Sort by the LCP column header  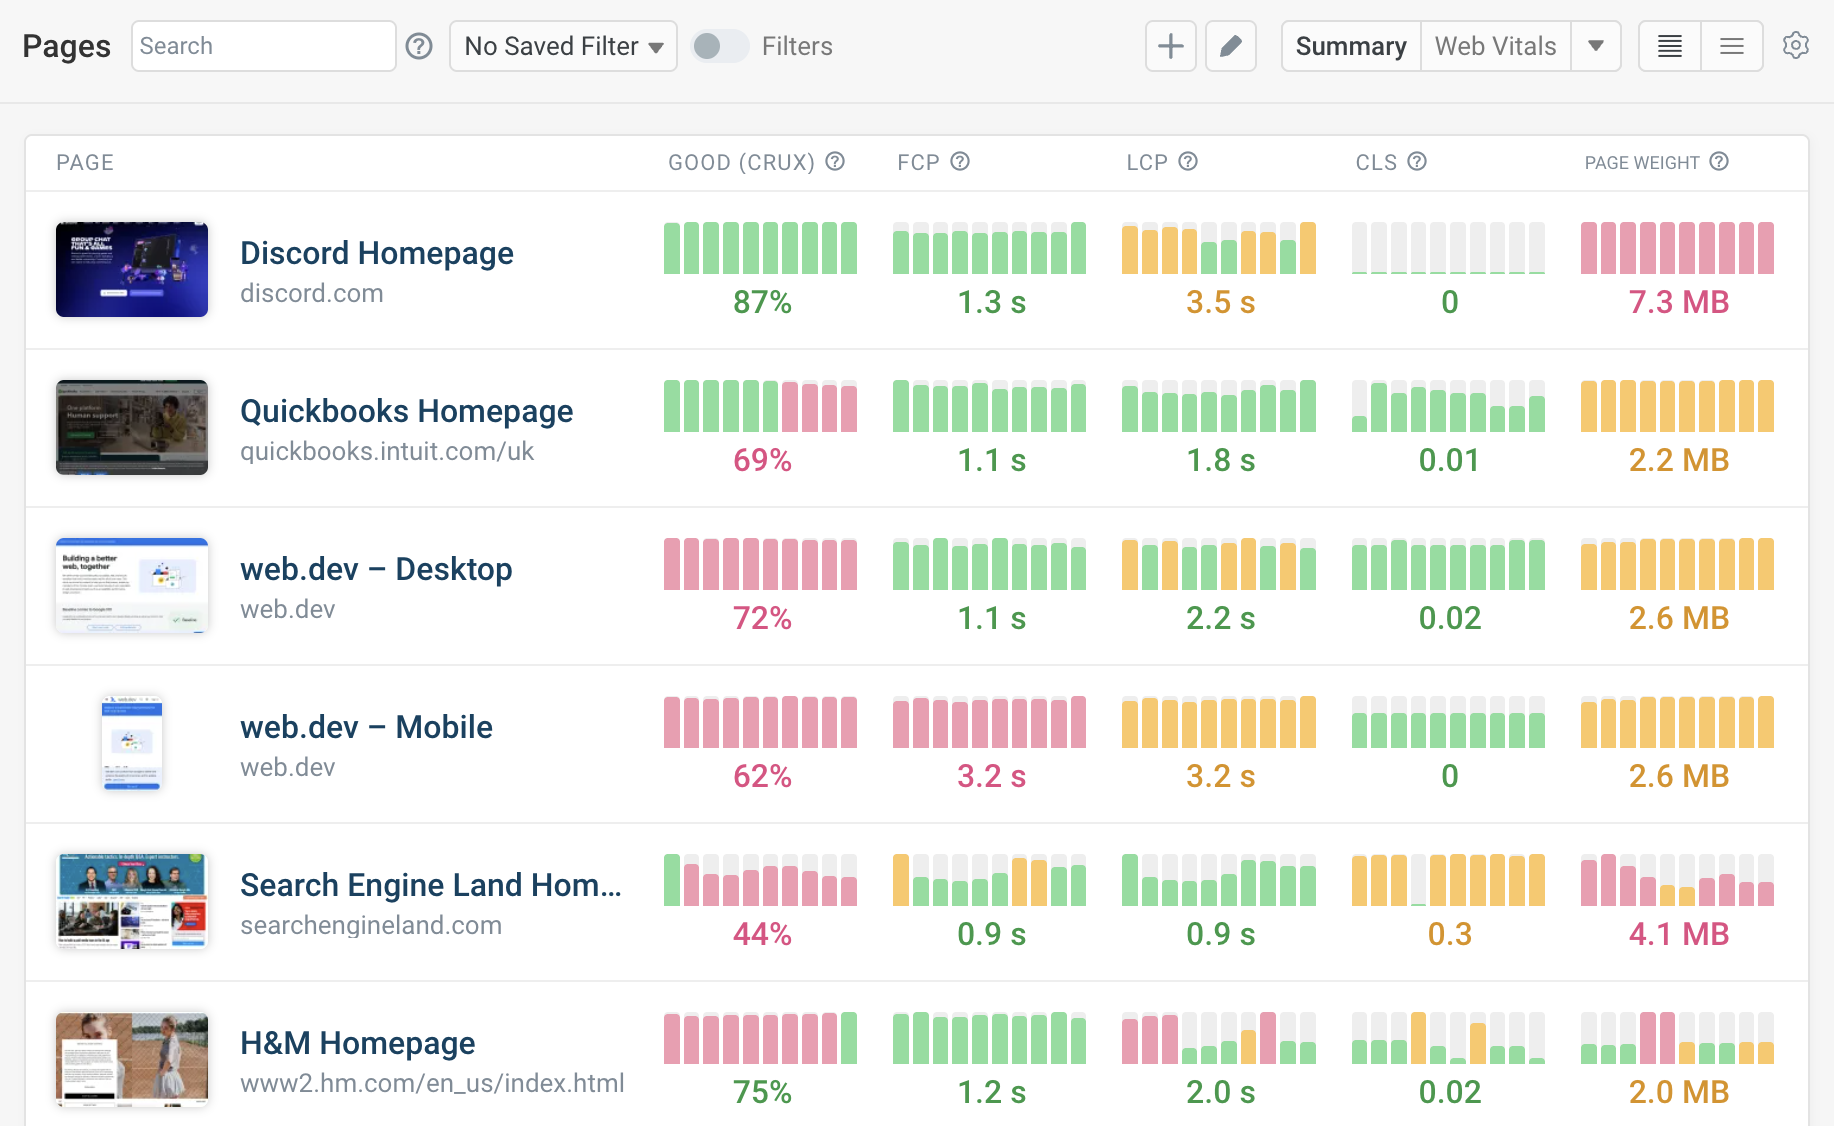coord(1147,162)
